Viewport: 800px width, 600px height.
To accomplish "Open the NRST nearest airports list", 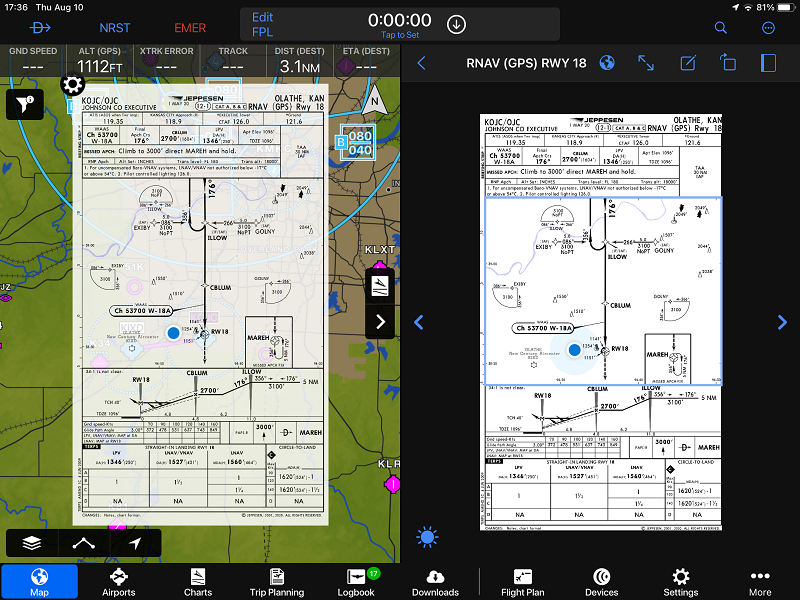I will tap(115, 28).
